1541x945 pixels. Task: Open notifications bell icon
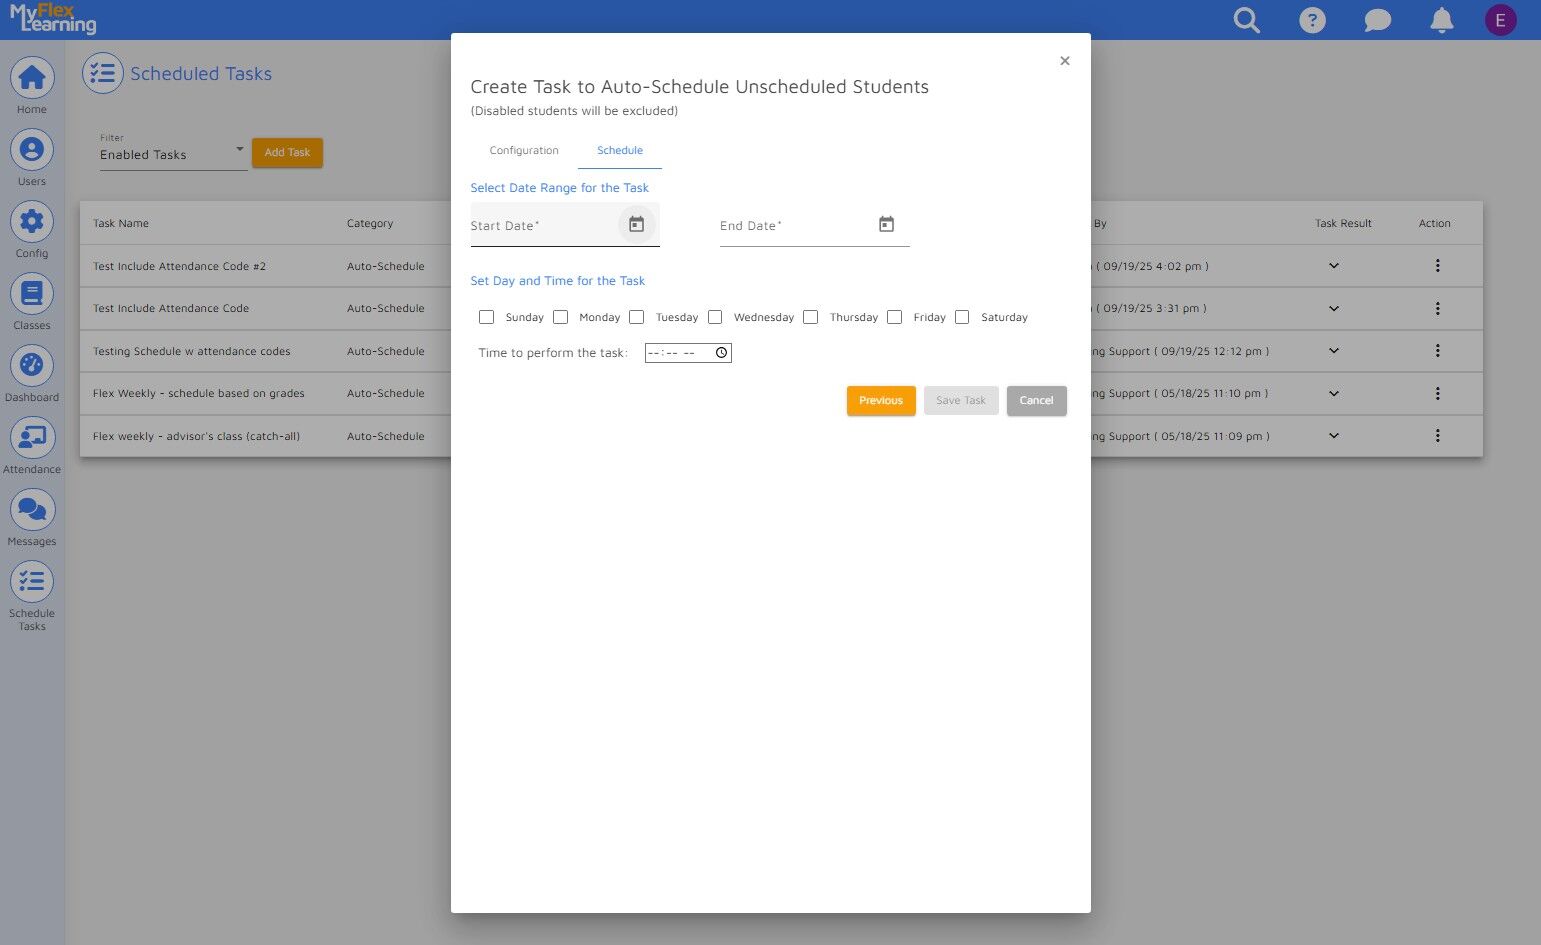click(1441, 20)
